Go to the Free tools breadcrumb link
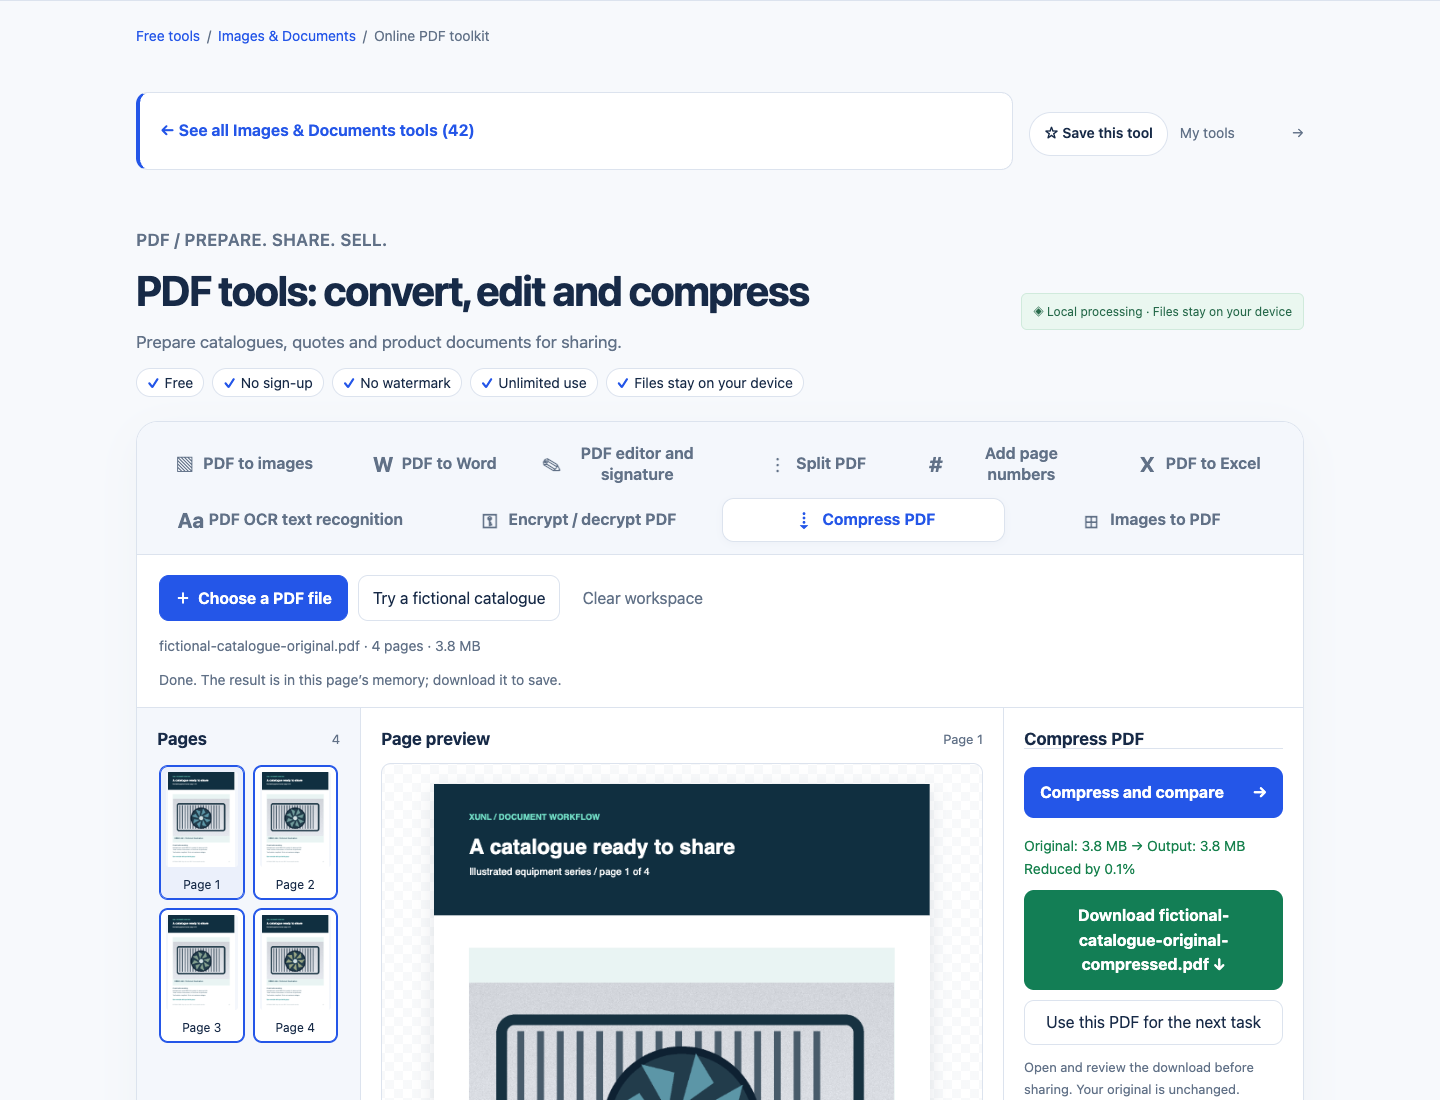Viewport: 1440px width, 1100px height. click(x=168, y=36)
